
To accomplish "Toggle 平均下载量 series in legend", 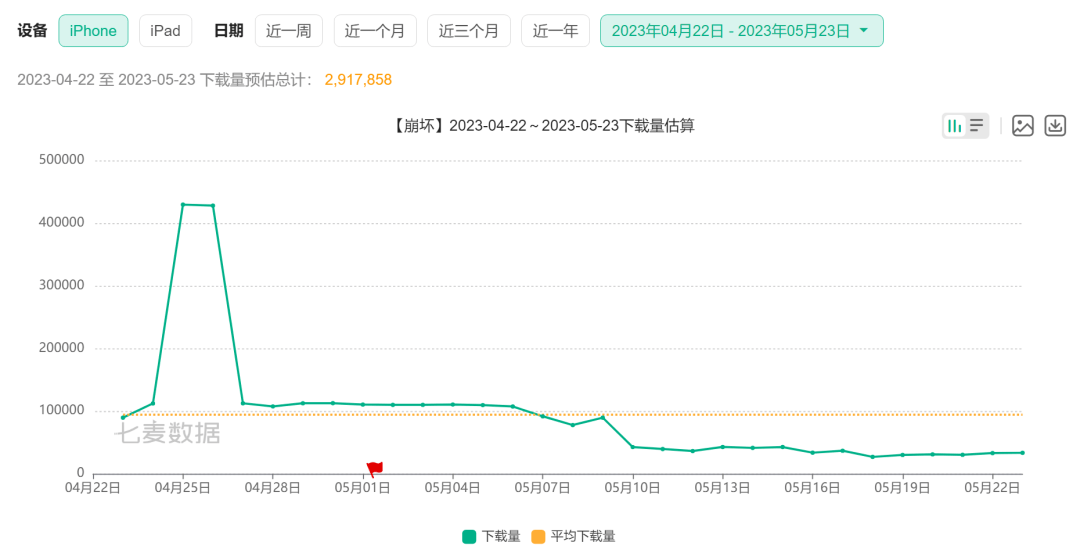I will (x=573, y=537).
